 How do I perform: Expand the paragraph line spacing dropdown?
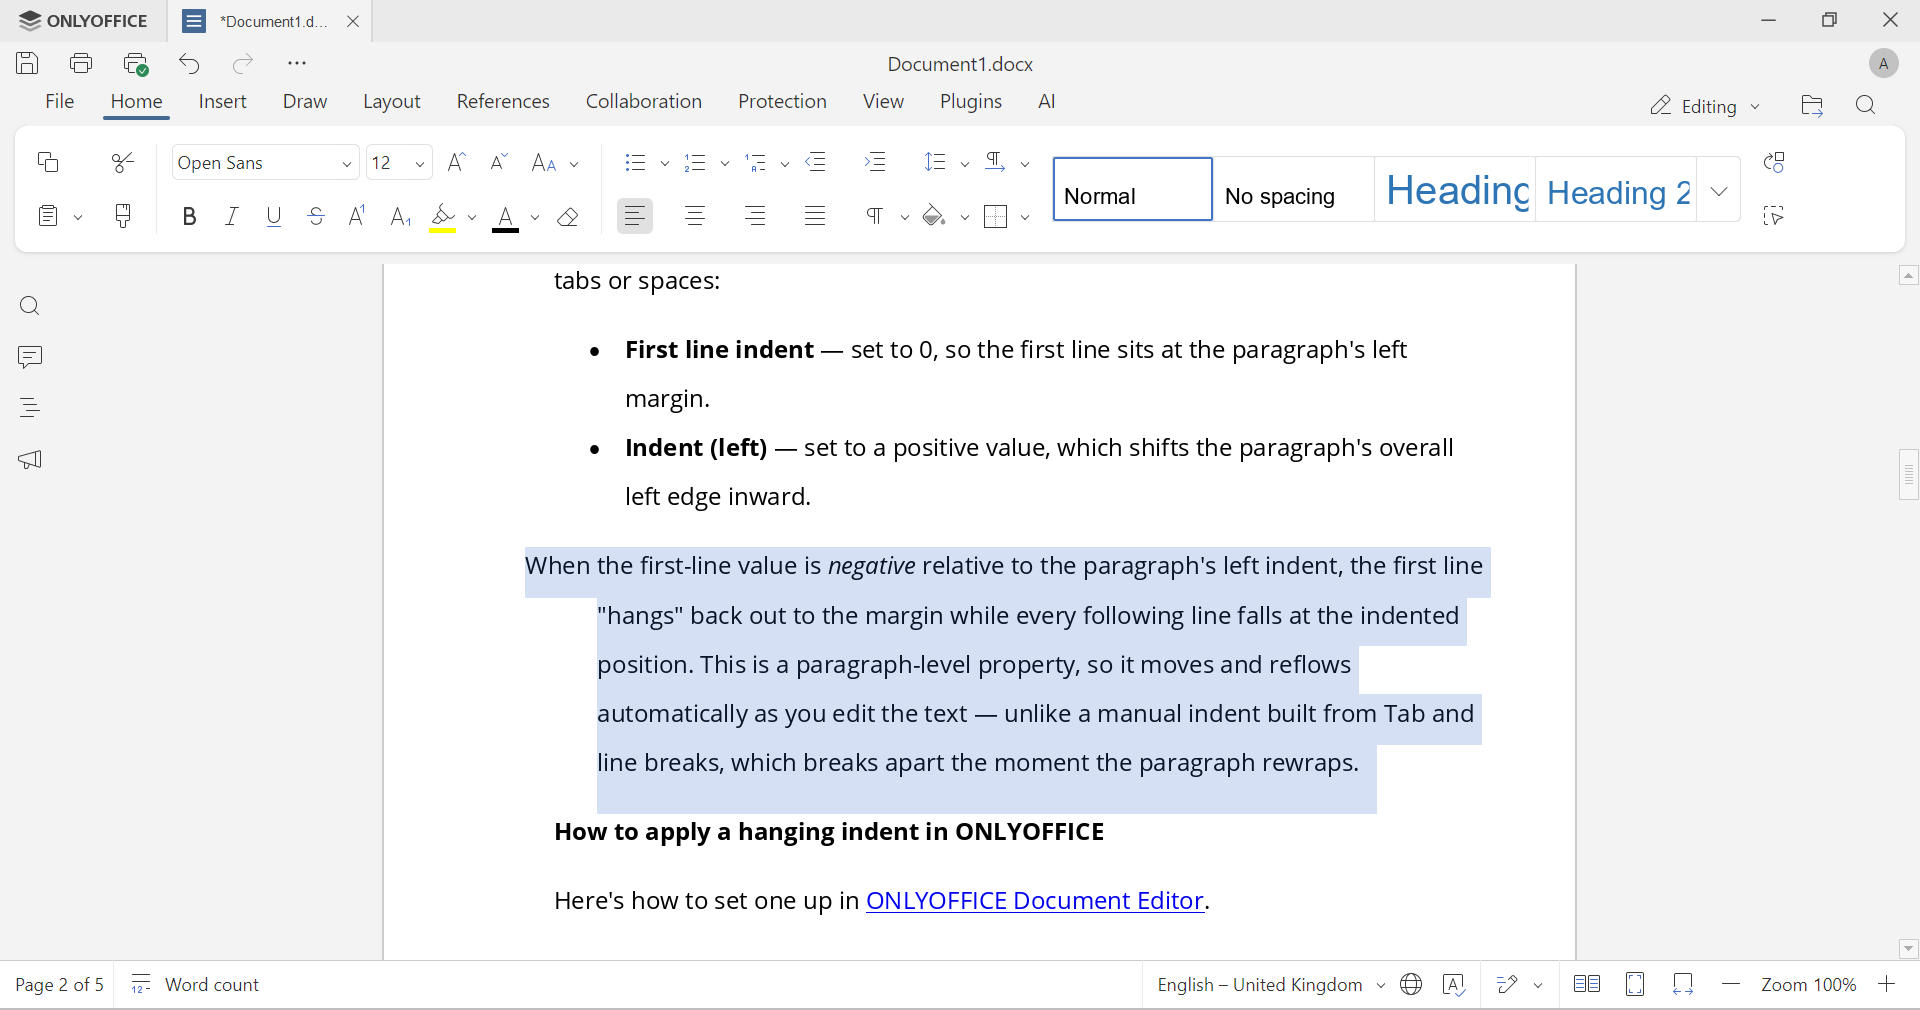click(x=965, y=164)
